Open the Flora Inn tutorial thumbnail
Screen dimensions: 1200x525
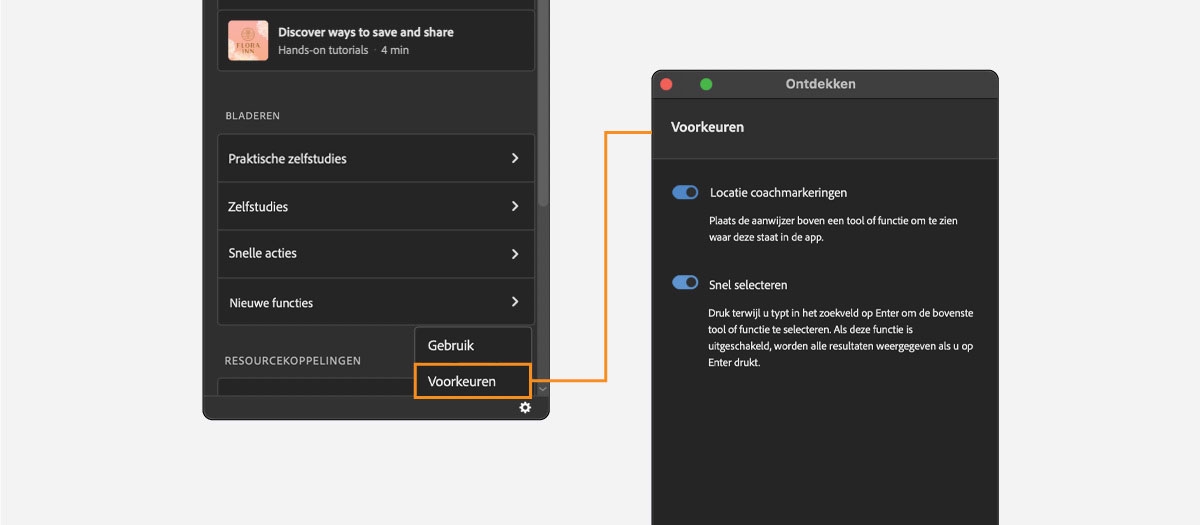(247, 41)
